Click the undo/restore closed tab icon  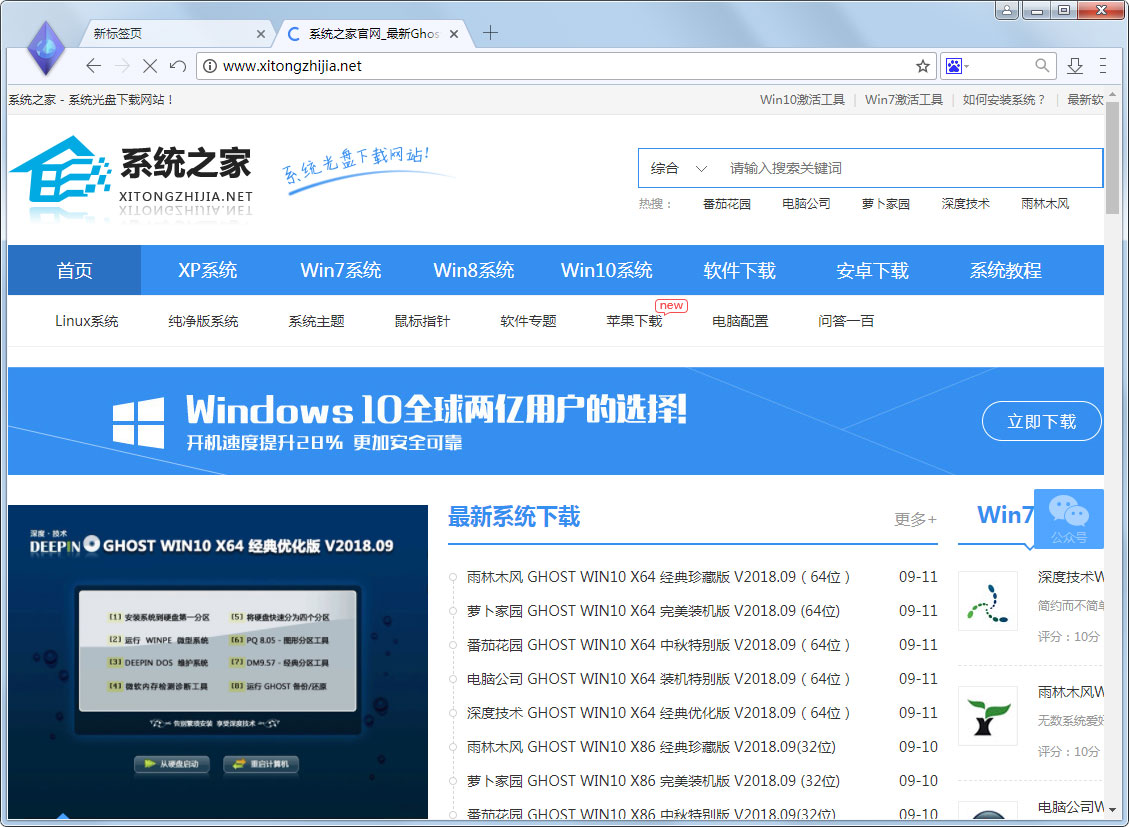pos(178,66)
